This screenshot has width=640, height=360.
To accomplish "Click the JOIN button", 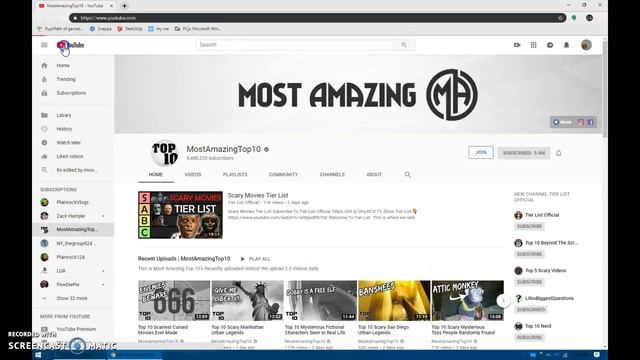I will (x=481, y=152).
